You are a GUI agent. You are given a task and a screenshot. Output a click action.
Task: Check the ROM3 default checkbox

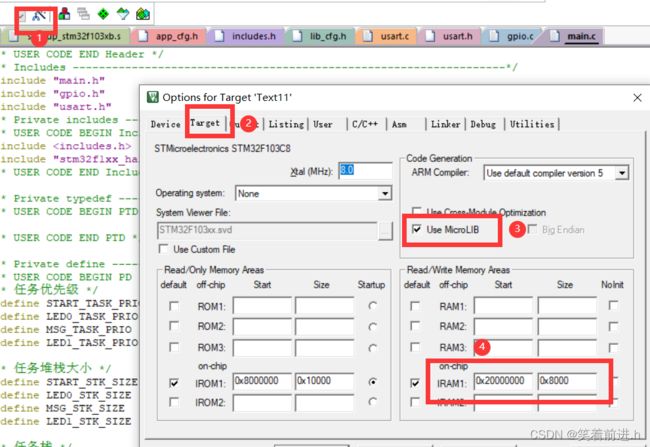point(174,347)
